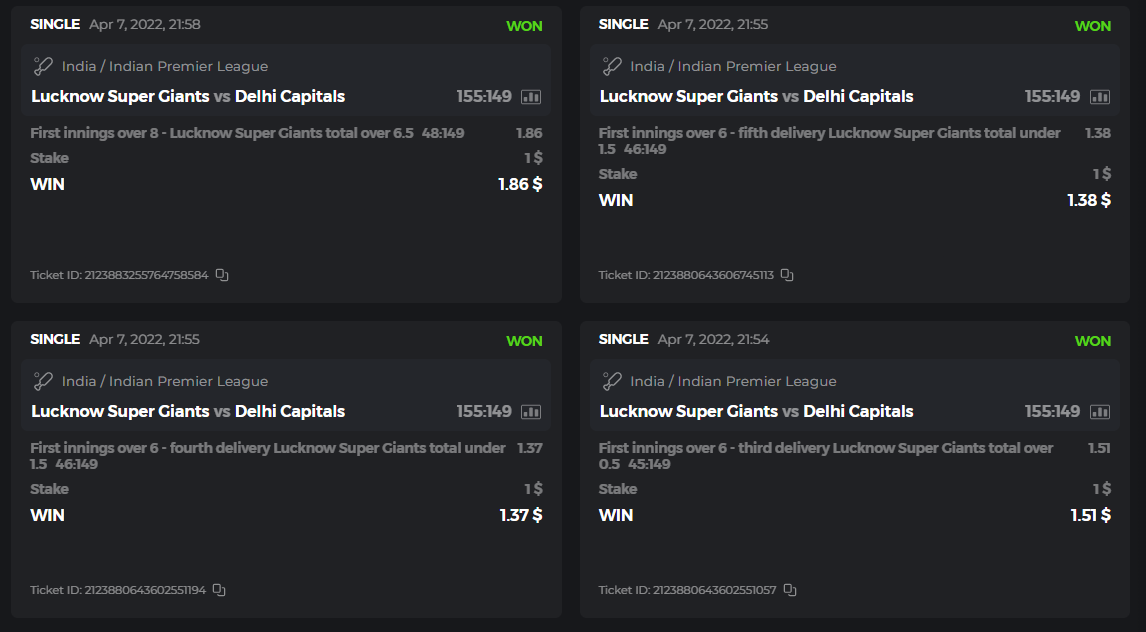Viewport: 1146px width, 632px height.
Task: Open statistics icon on the fifth delivery bet
Action: [x=1100, y=97]
